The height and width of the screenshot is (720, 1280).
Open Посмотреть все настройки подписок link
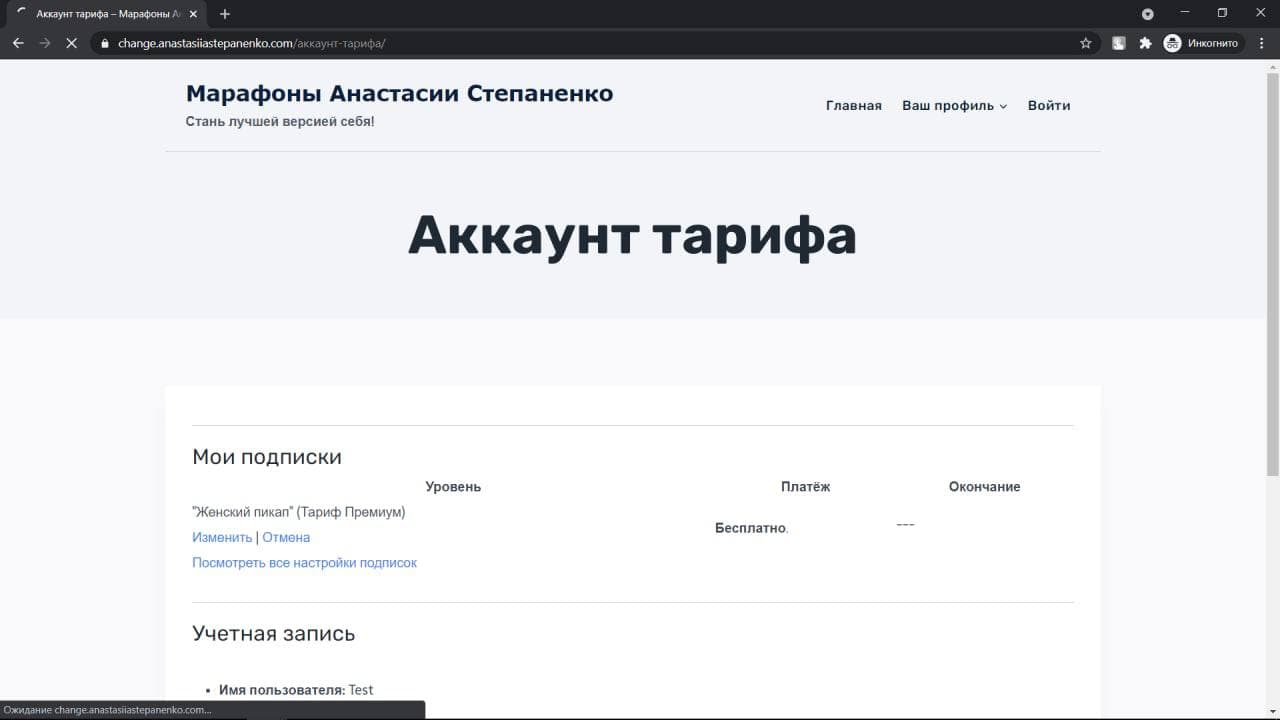(x=304, y=563)
